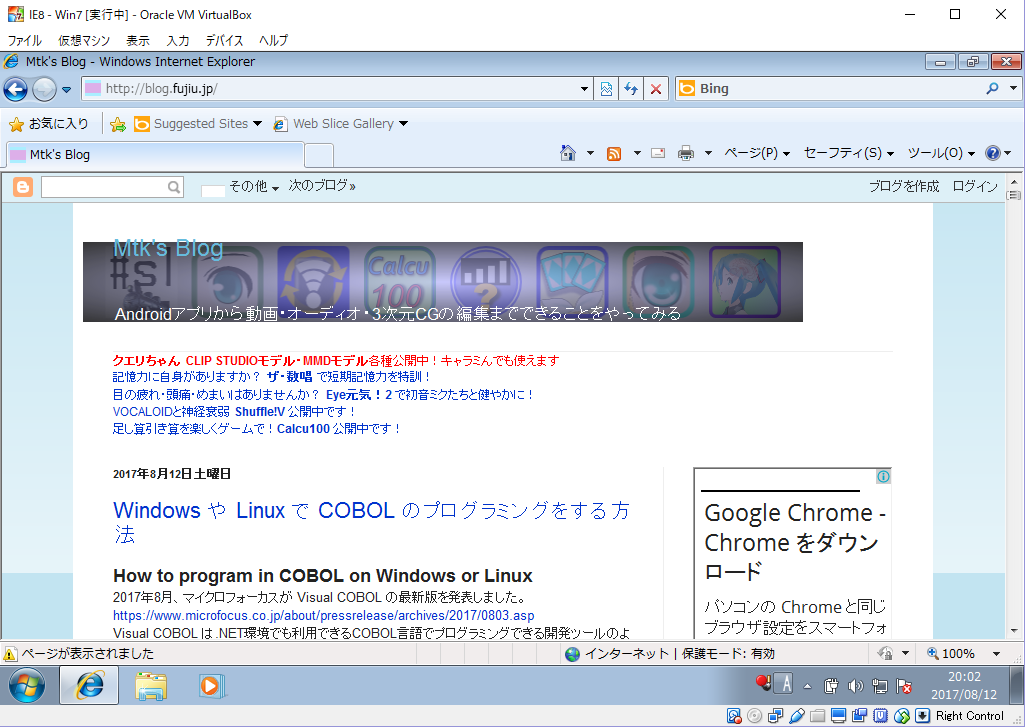Click the 次のブログ» link

[322, 186]
